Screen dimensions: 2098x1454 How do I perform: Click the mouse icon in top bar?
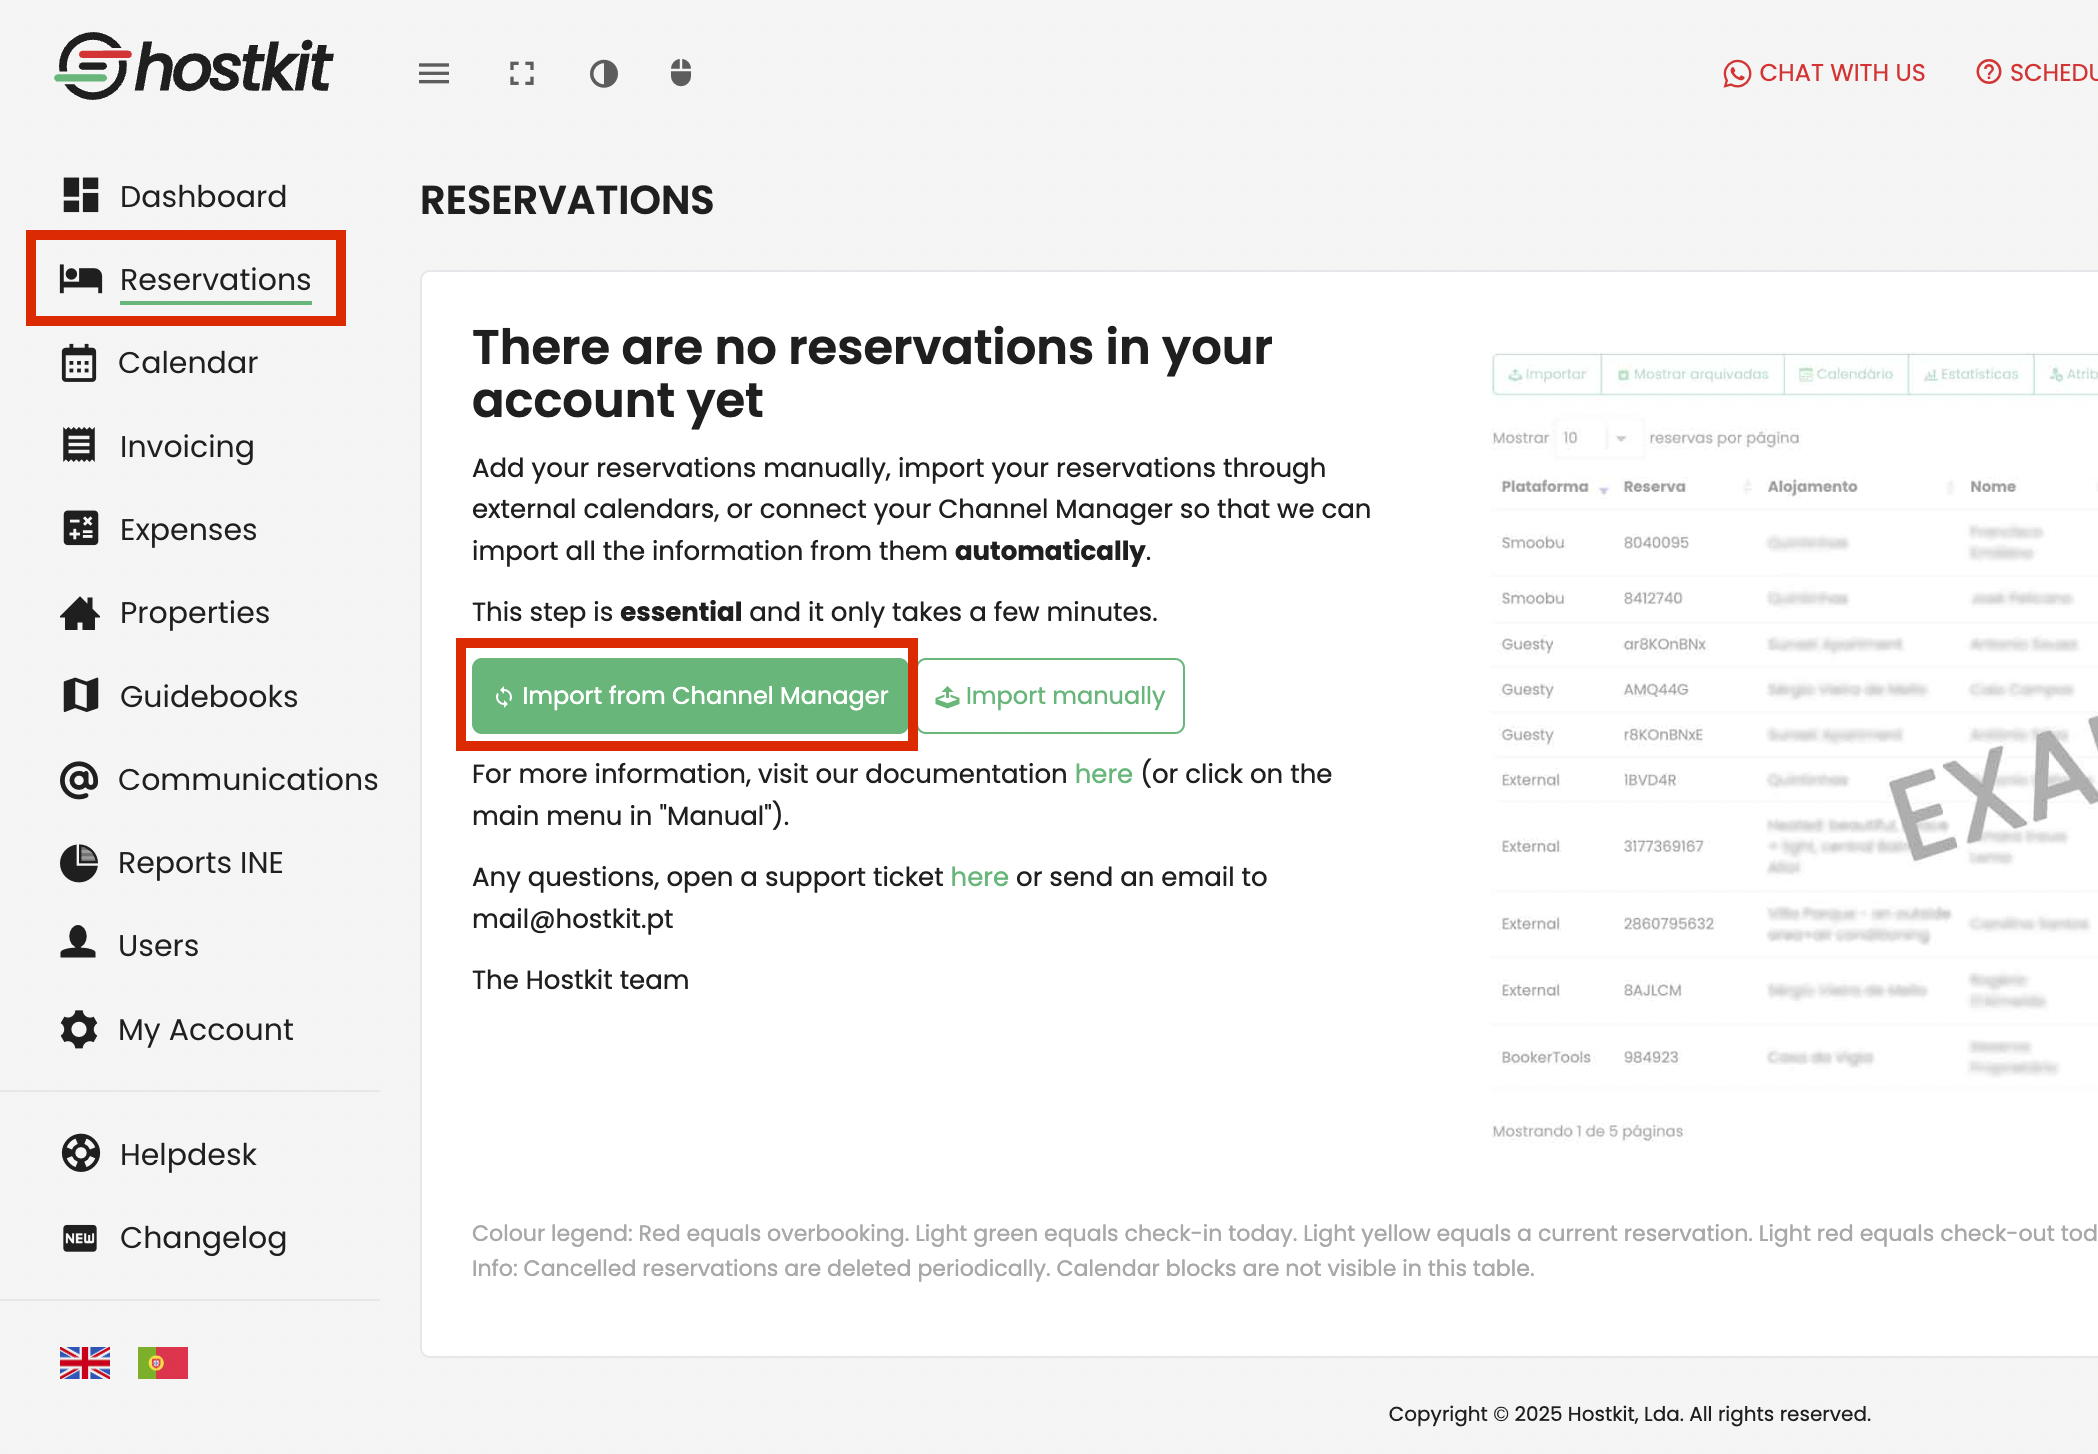point(681,73)
